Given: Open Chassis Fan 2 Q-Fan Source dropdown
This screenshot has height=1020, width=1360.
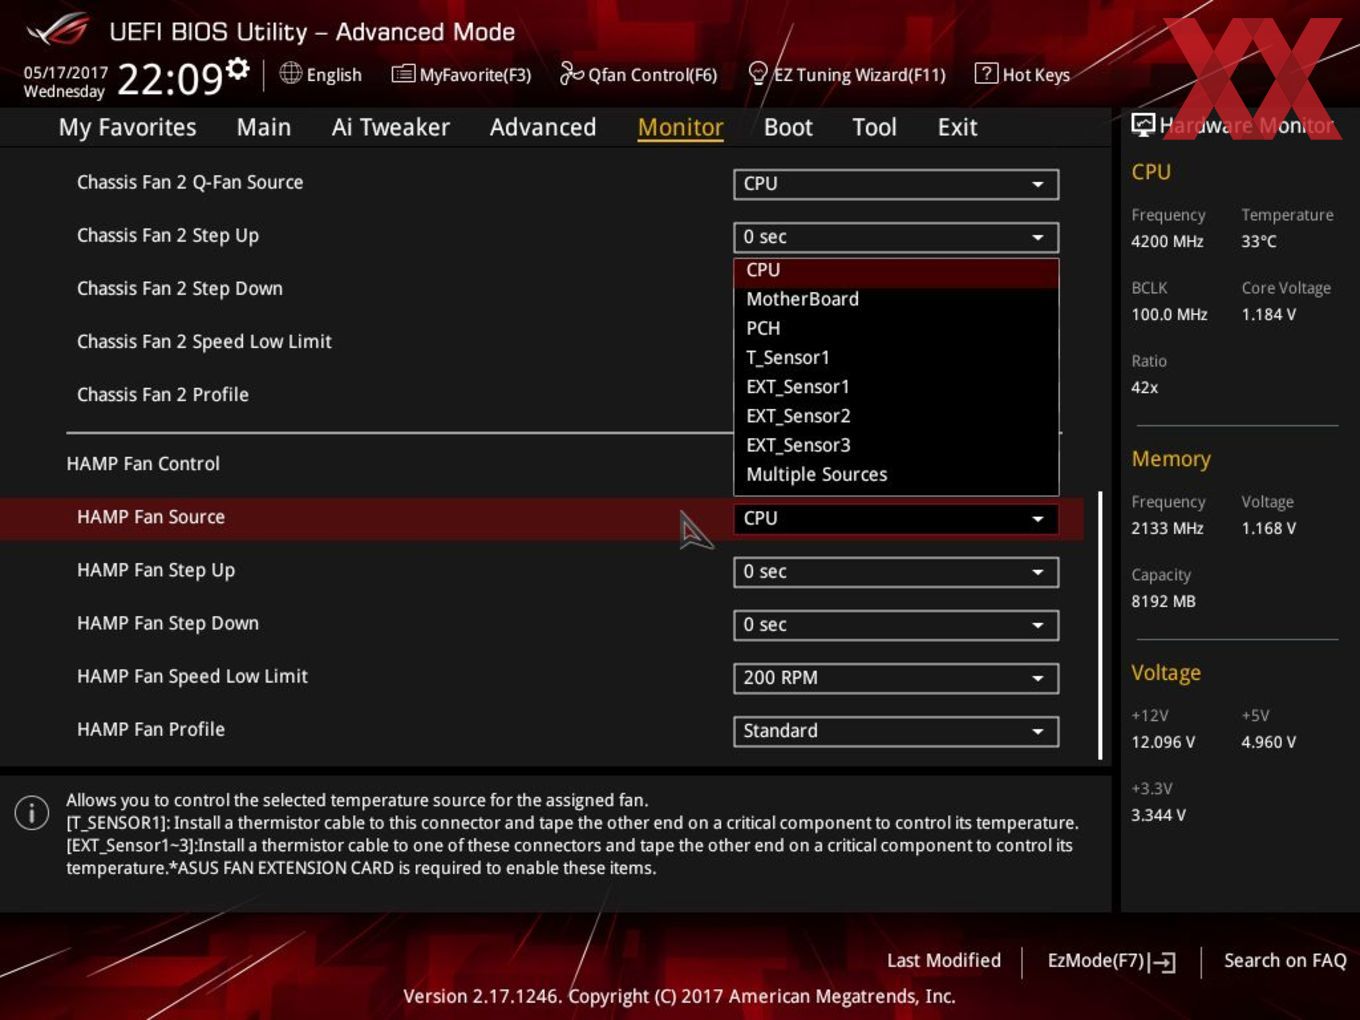Looking at the screenshot, I should coord(896,184).
